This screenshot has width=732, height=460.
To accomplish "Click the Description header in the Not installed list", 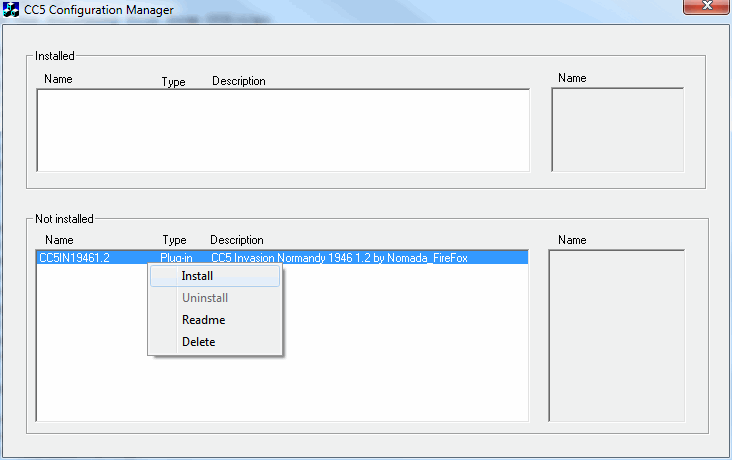I will click(236, 240).
